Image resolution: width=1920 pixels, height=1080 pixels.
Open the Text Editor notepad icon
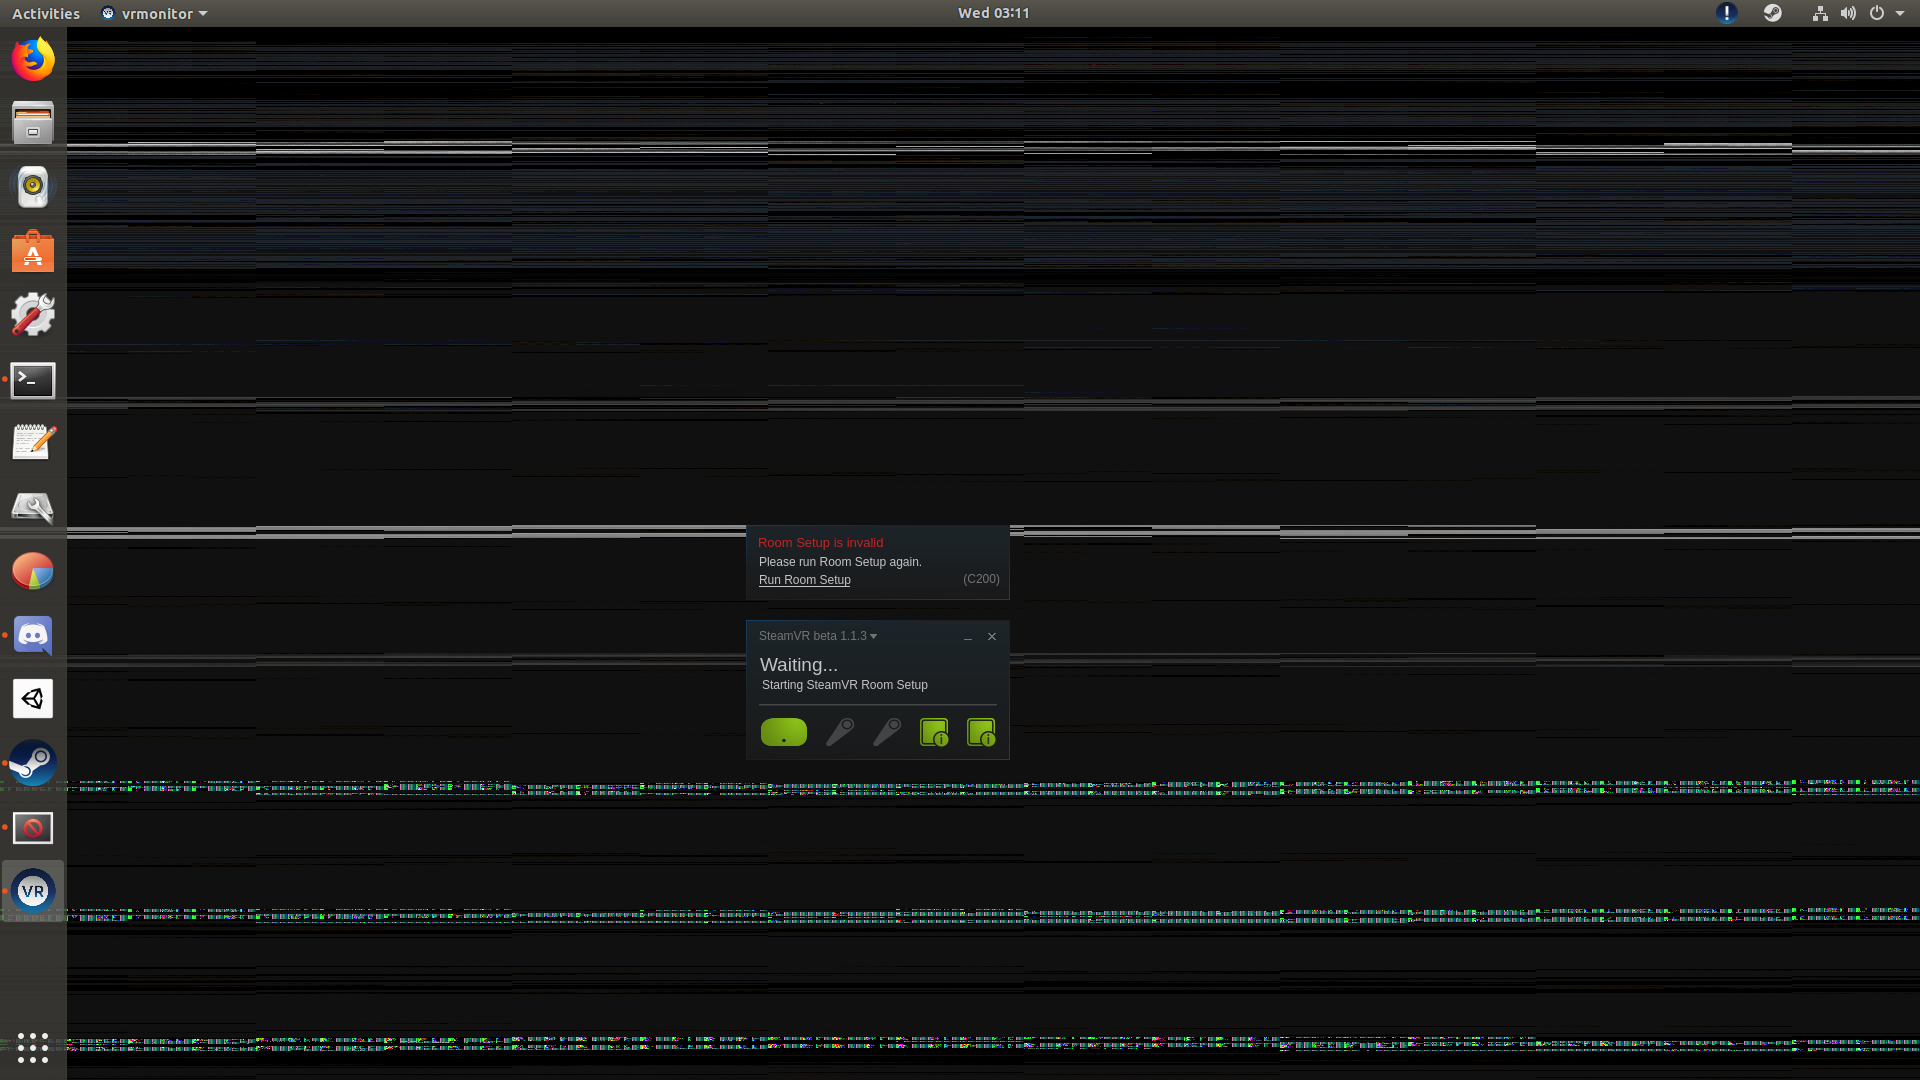coord(33,443)
